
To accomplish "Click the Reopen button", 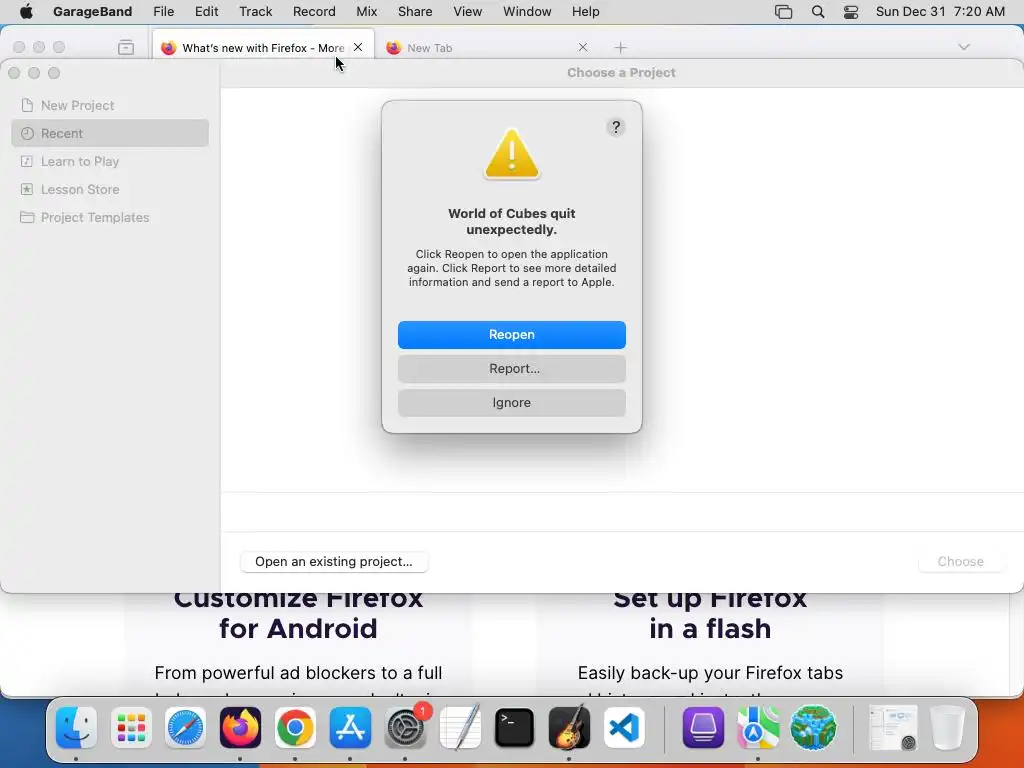I will pos(511,334).
